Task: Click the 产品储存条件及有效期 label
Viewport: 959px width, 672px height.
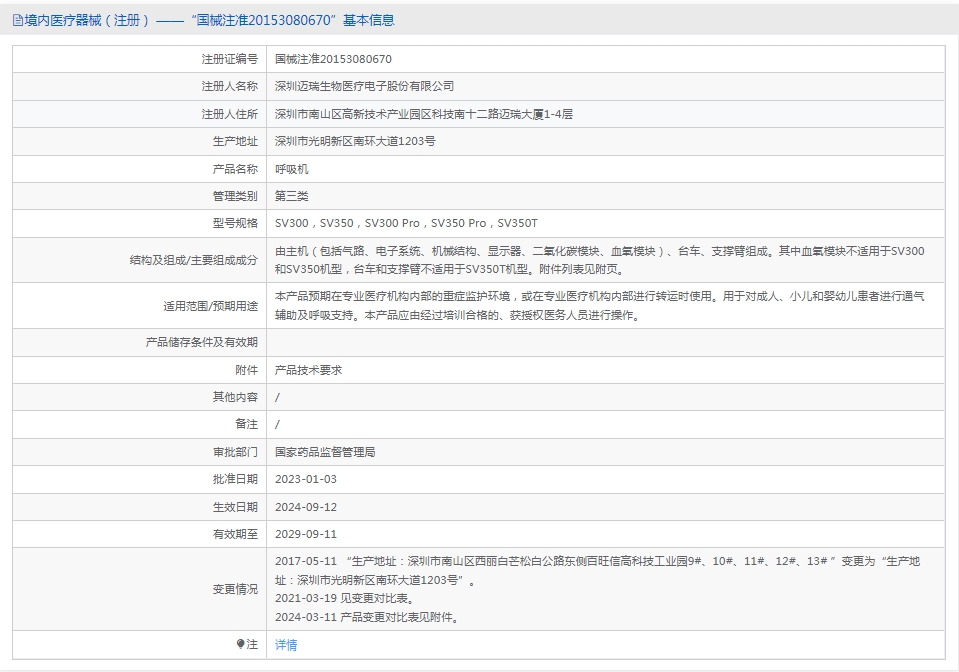Action: click(202, 342)
